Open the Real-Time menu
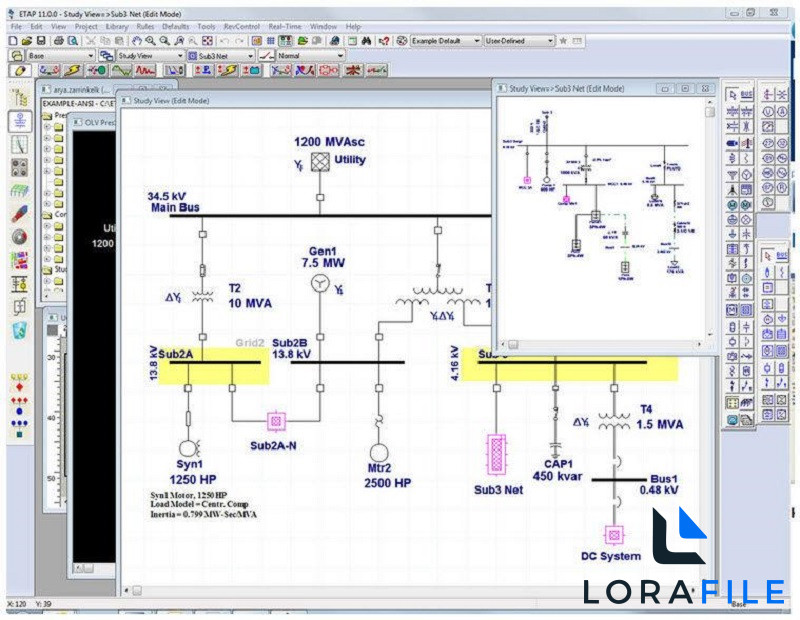 (285, 26)
